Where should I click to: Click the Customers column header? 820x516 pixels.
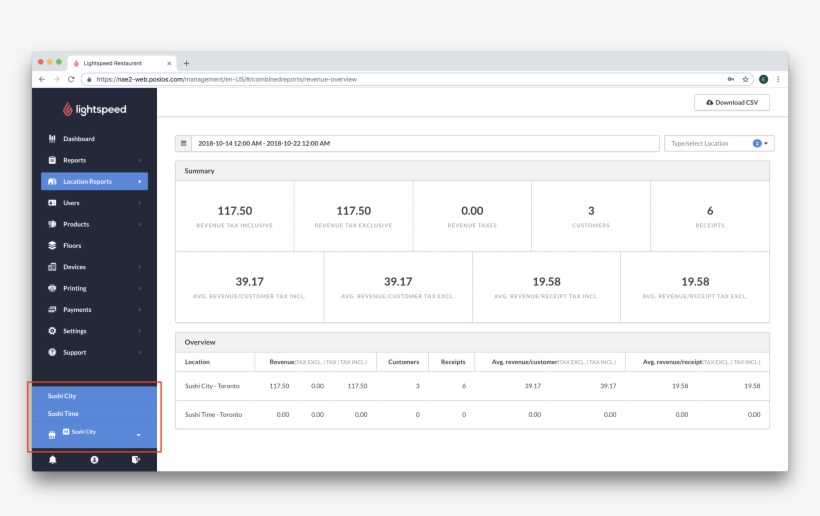[x=403, y=362]
